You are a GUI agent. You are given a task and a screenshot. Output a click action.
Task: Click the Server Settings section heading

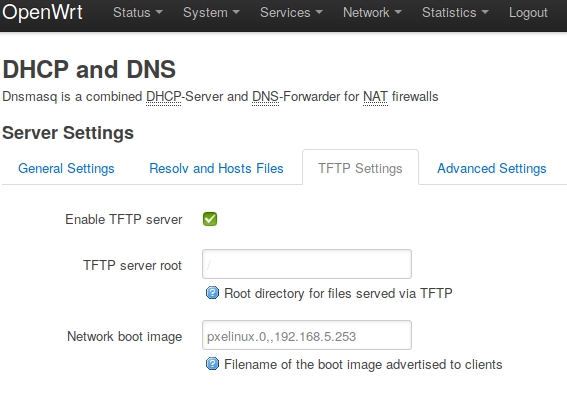pyautogui.click(x=68, y=133)
